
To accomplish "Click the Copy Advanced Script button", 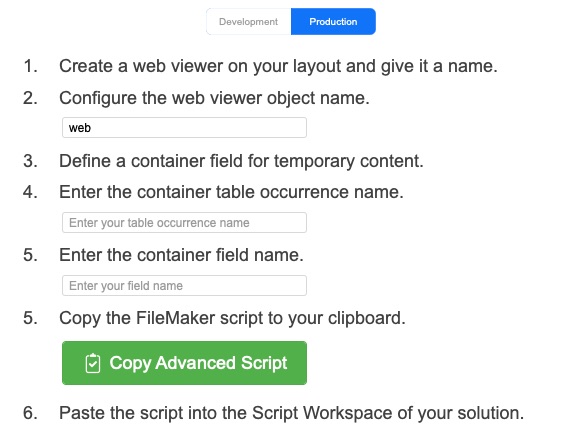I will click(185, 363).
